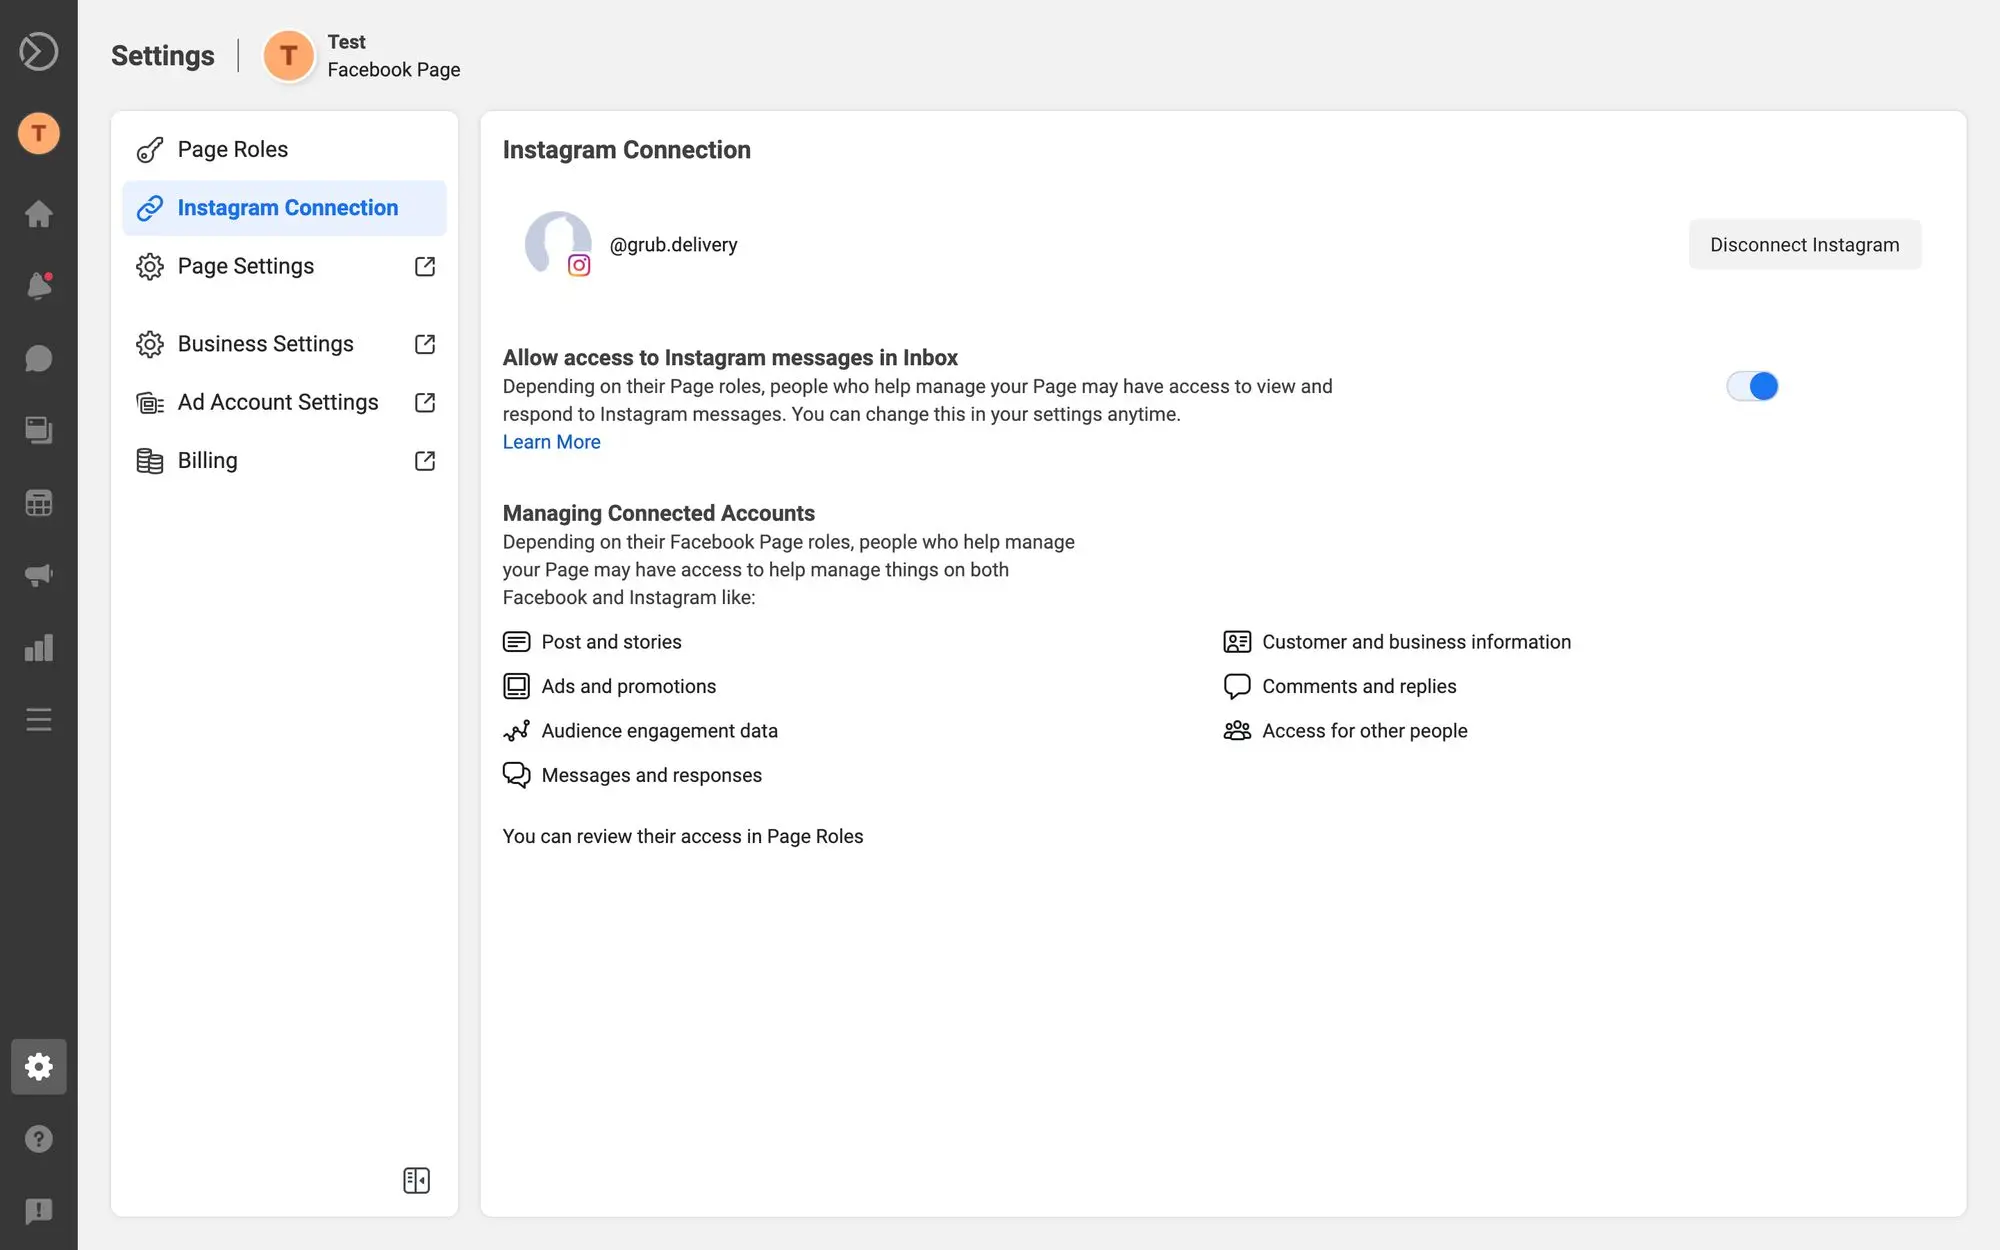The height and width of the screenshot is (1250, 2000).
Task: Click the 'Ads and promotions' text
Action: click(x=628, y=687)
